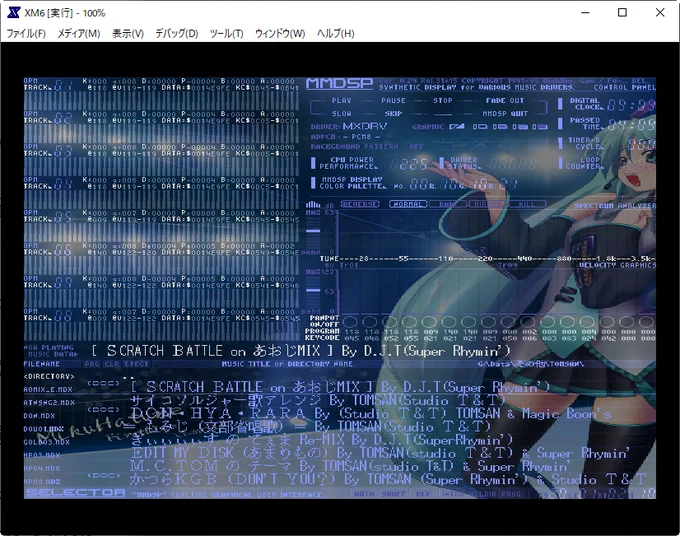Image resolution: width=680 pixels, height=536 pixels.
Task: Click SKIP playback control
Action: coord(393,114)
